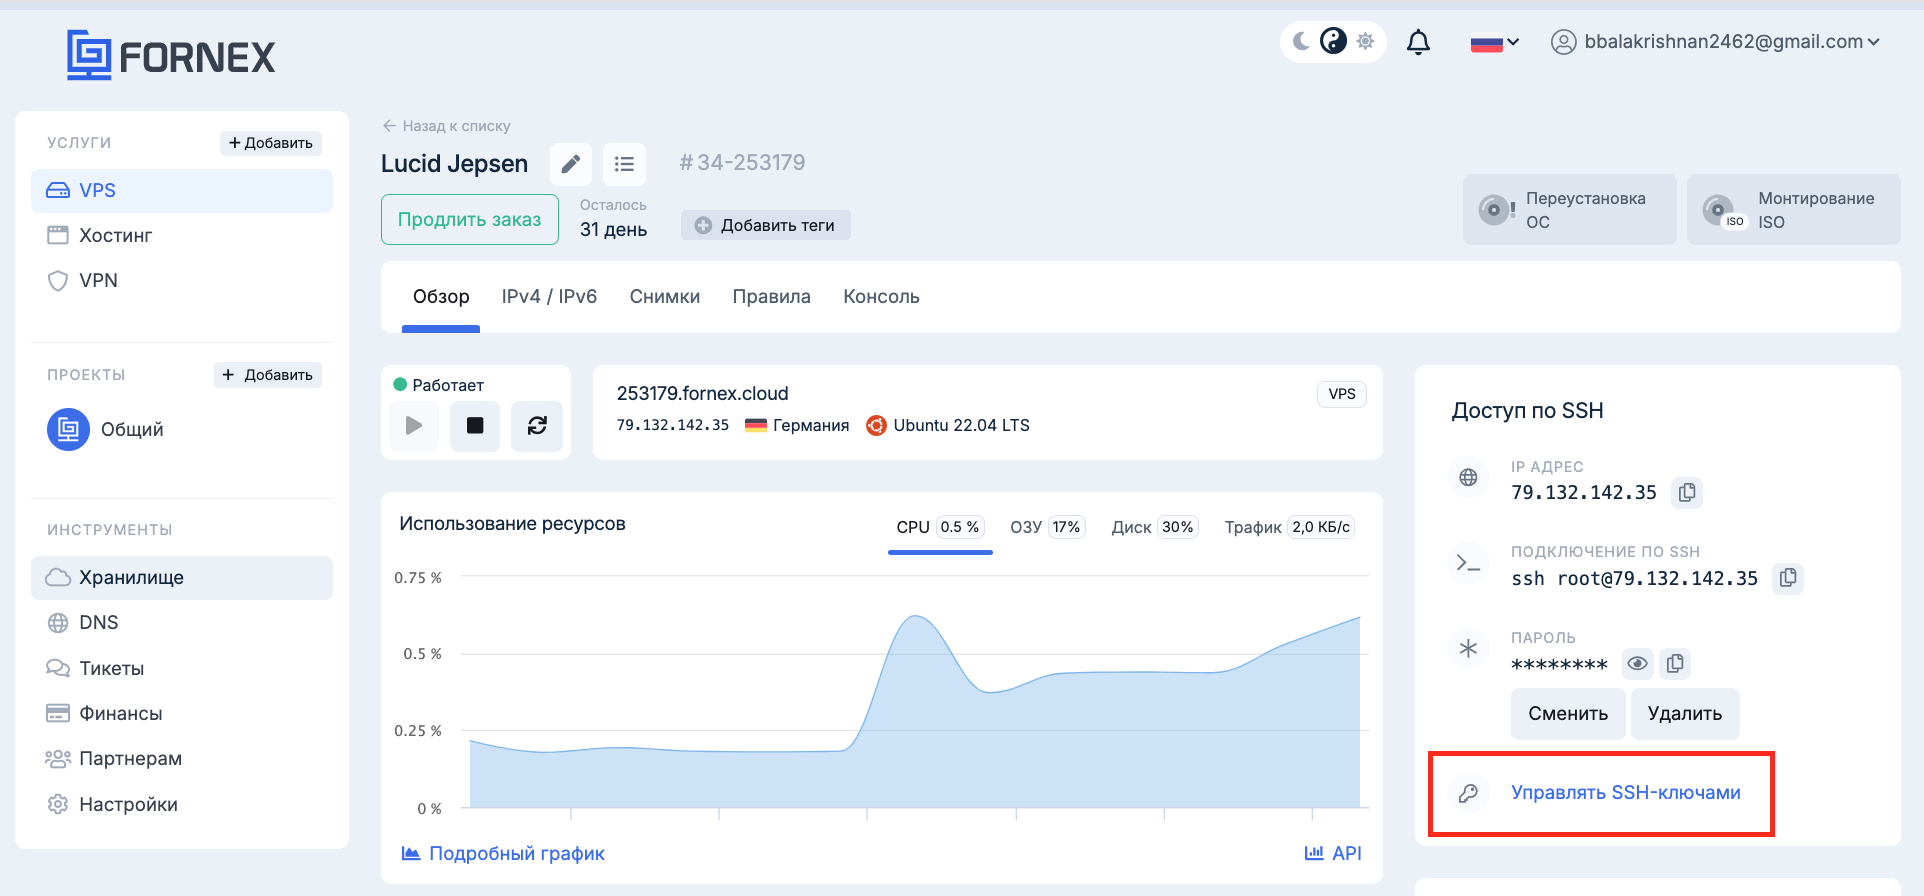
Task: Open Финансы in the sidebar
Action: [182, 714]
